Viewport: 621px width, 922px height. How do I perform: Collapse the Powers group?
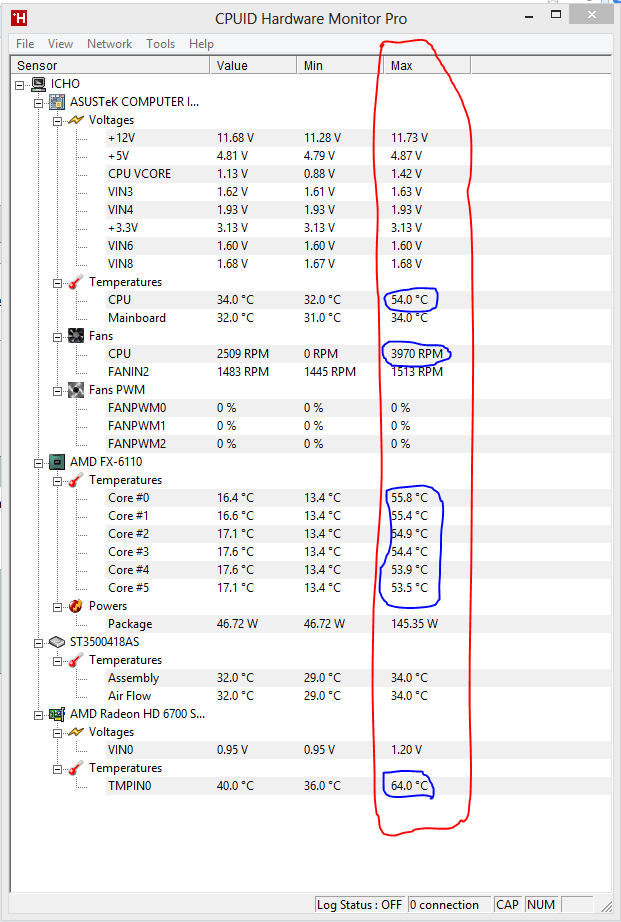pos(58,607)
